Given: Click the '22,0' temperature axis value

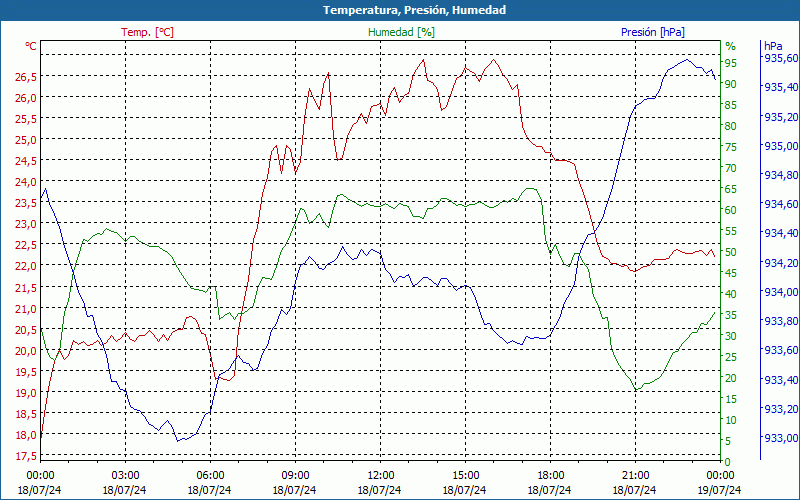Looking at the screenshot, I should [x=26, y=266].
